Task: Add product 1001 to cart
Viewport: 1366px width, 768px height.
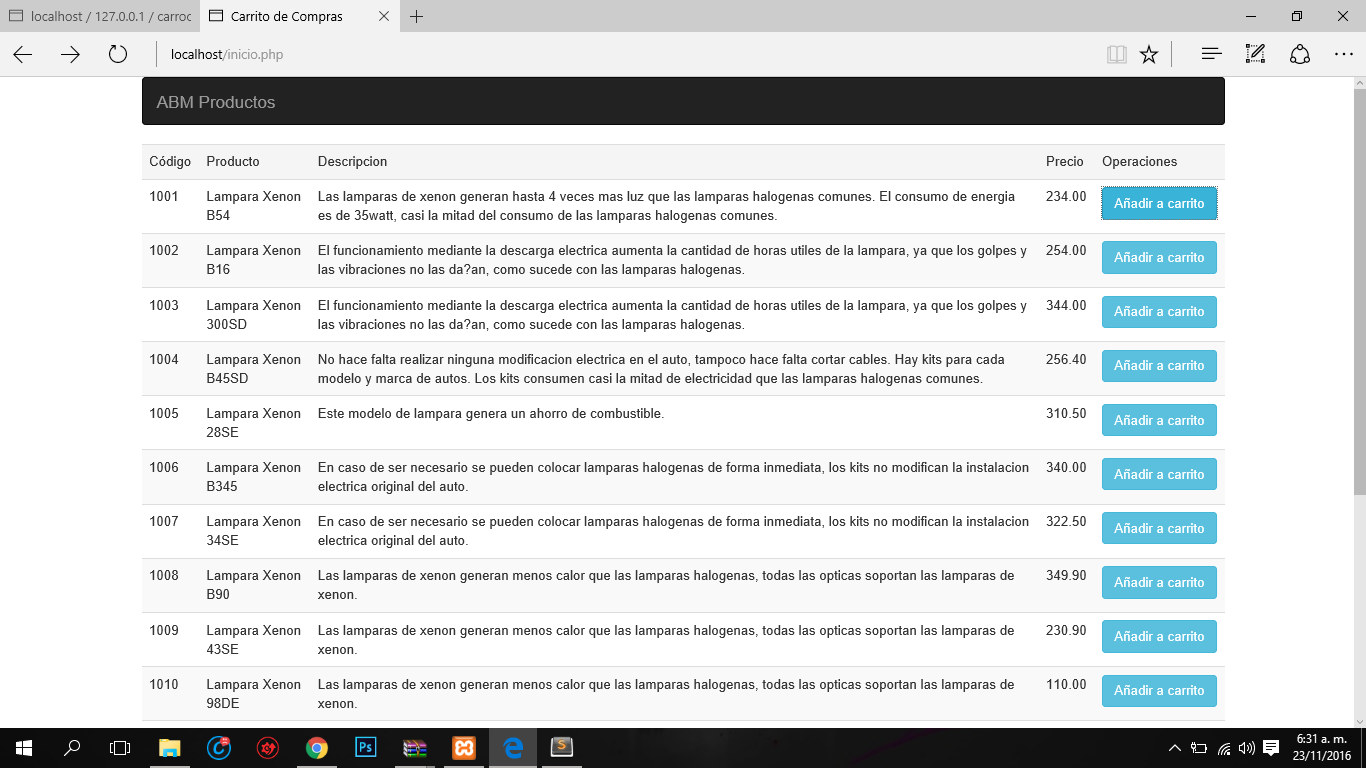Action: [x=1159, y=203]
